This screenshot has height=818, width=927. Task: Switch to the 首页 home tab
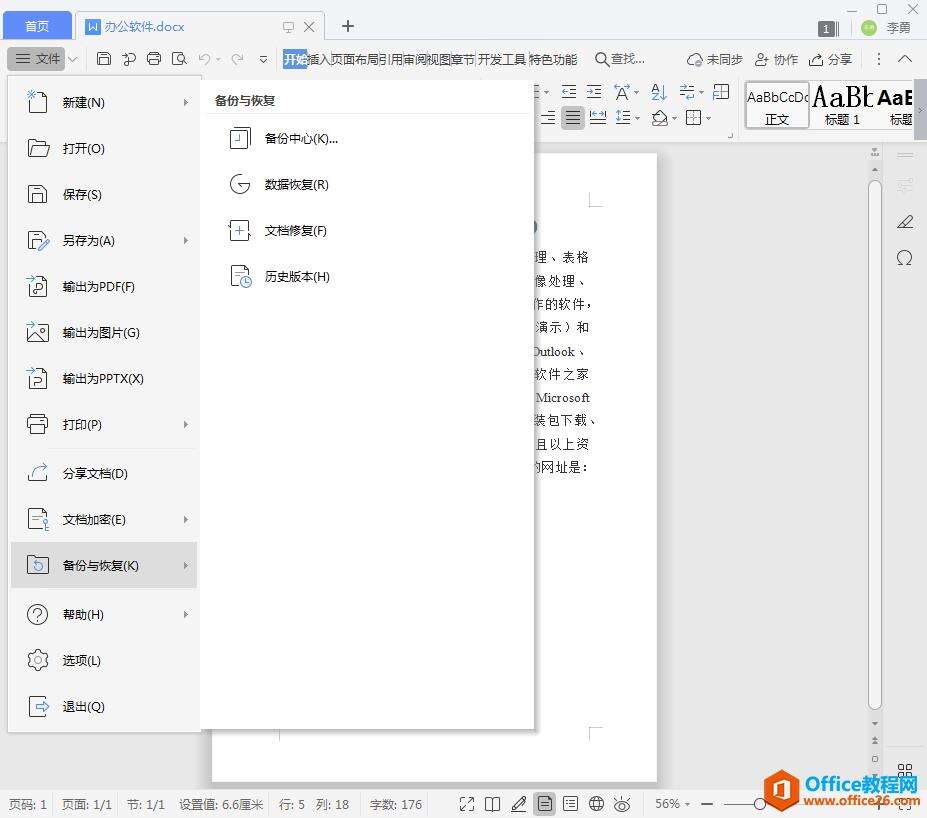37,26
